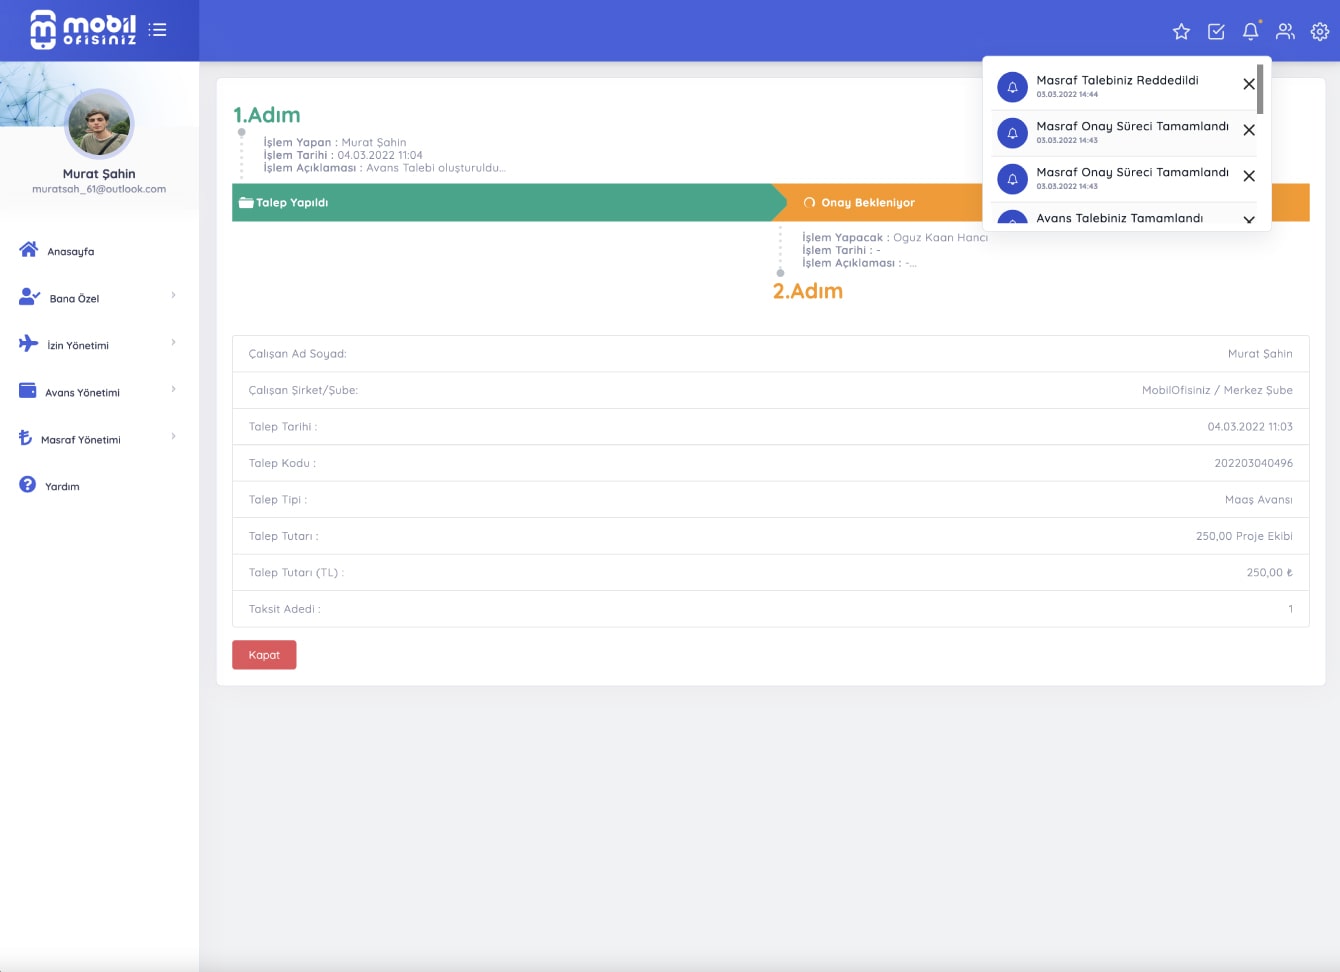Open the users icon in top bar

(x=1285, y=32)
